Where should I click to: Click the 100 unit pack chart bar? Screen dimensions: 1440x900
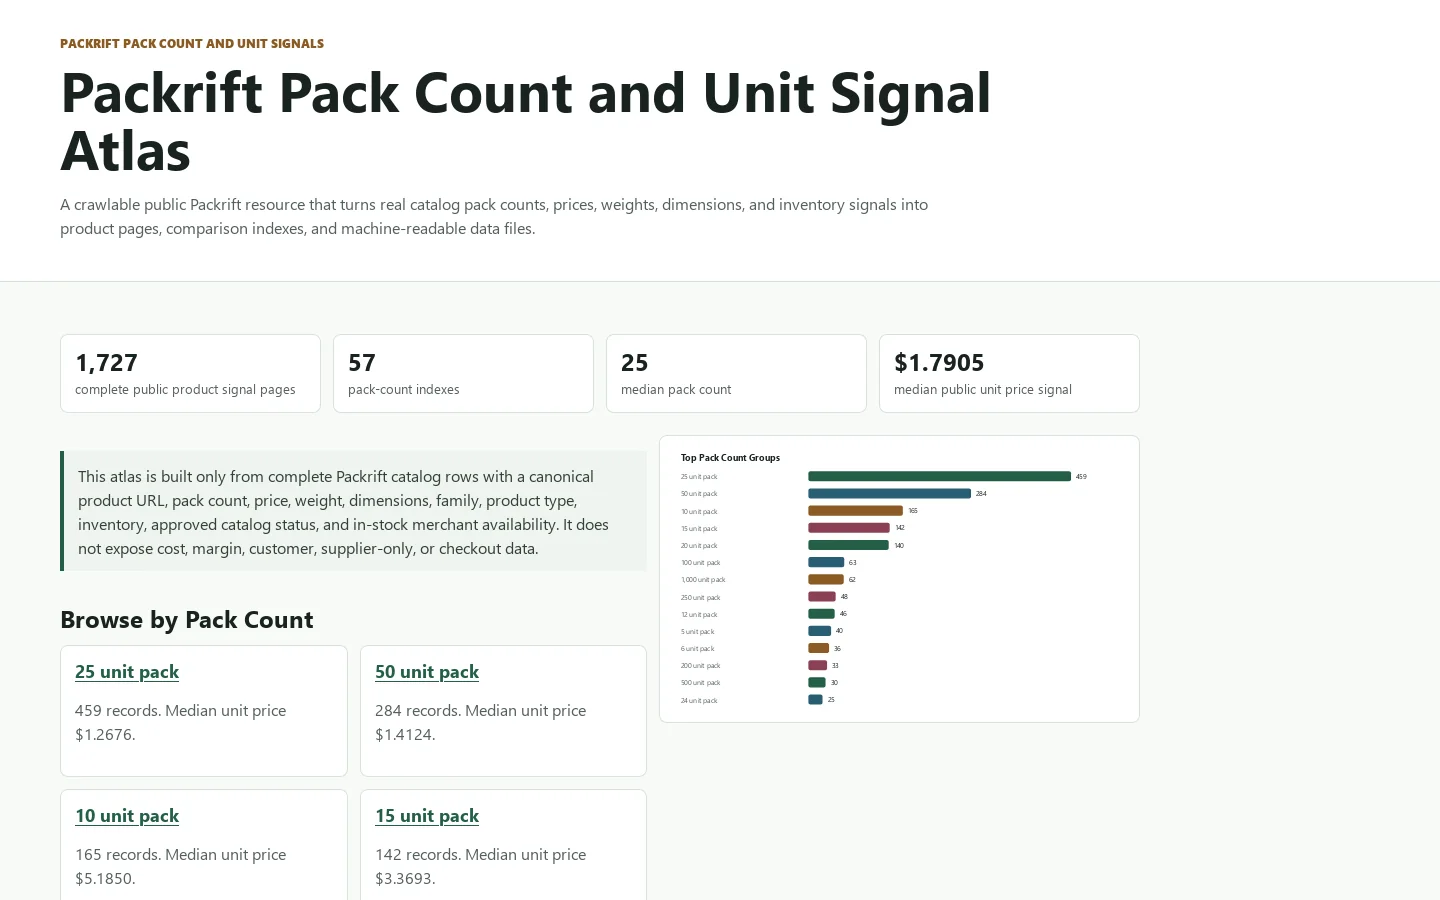(x=826, y=562)
